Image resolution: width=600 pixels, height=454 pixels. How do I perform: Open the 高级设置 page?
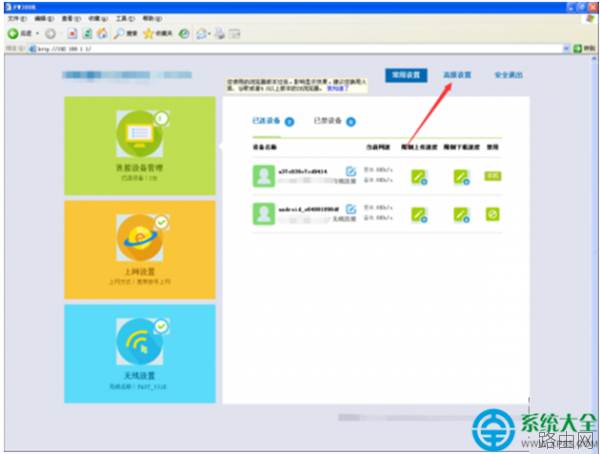pyautogui.click(x=457, y=75)
